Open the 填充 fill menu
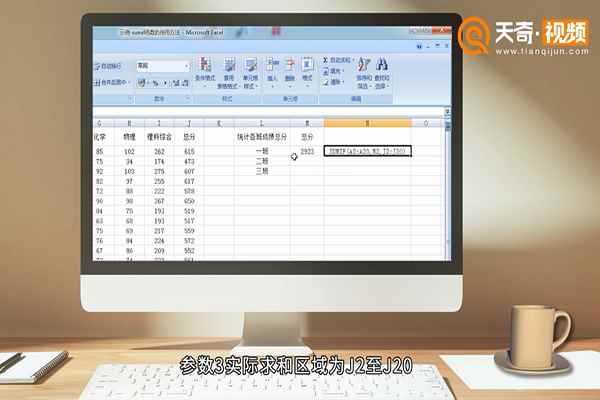This screenshot has height=400, width=600. [333, 71]
